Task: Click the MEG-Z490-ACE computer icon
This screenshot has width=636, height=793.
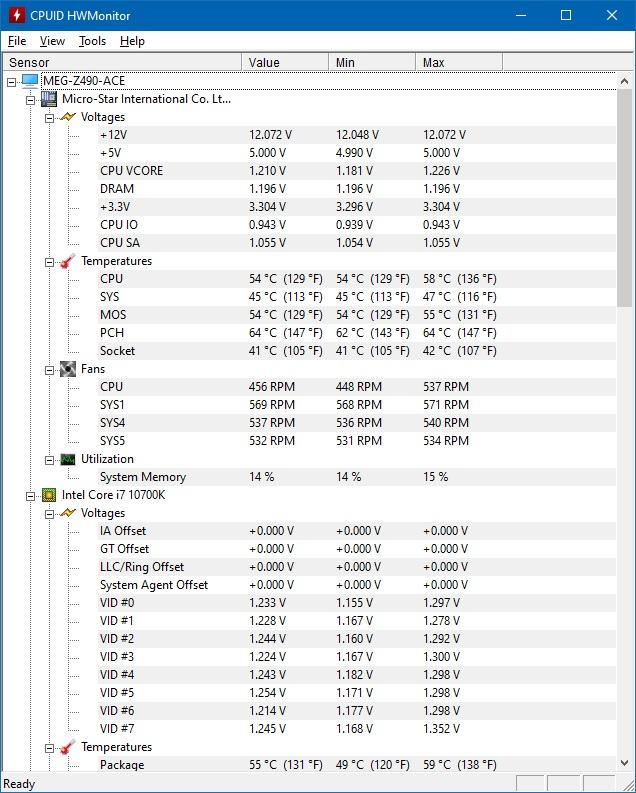Action: coord(30,81)
